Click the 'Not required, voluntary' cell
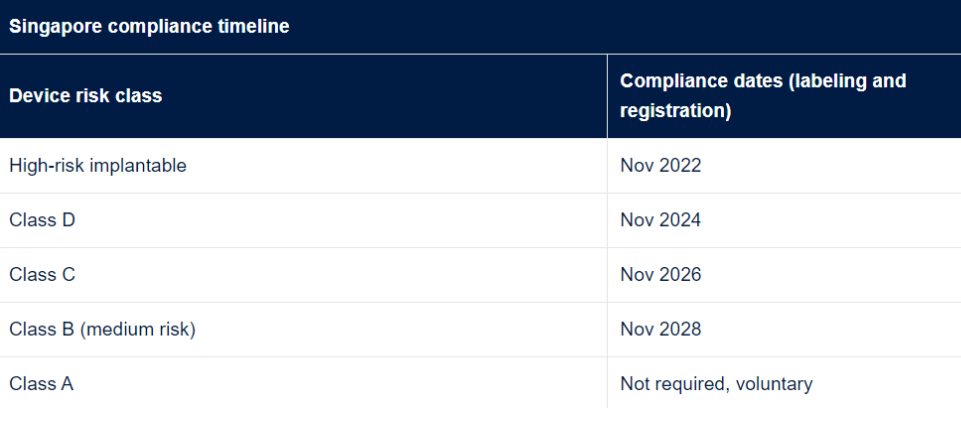The width and height of the screenshot is (961, 438). (x=716, y=384)
